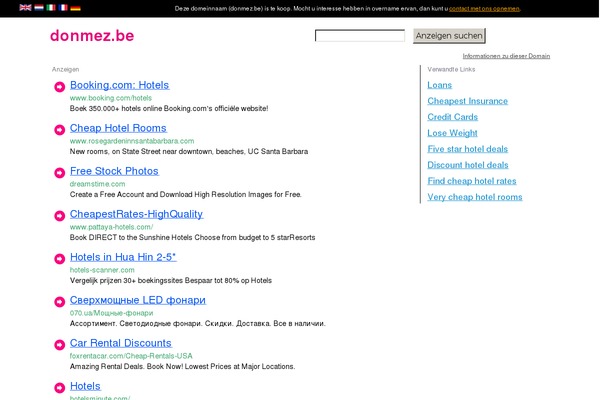Switch language with the German flag icon

pos(75,7)
